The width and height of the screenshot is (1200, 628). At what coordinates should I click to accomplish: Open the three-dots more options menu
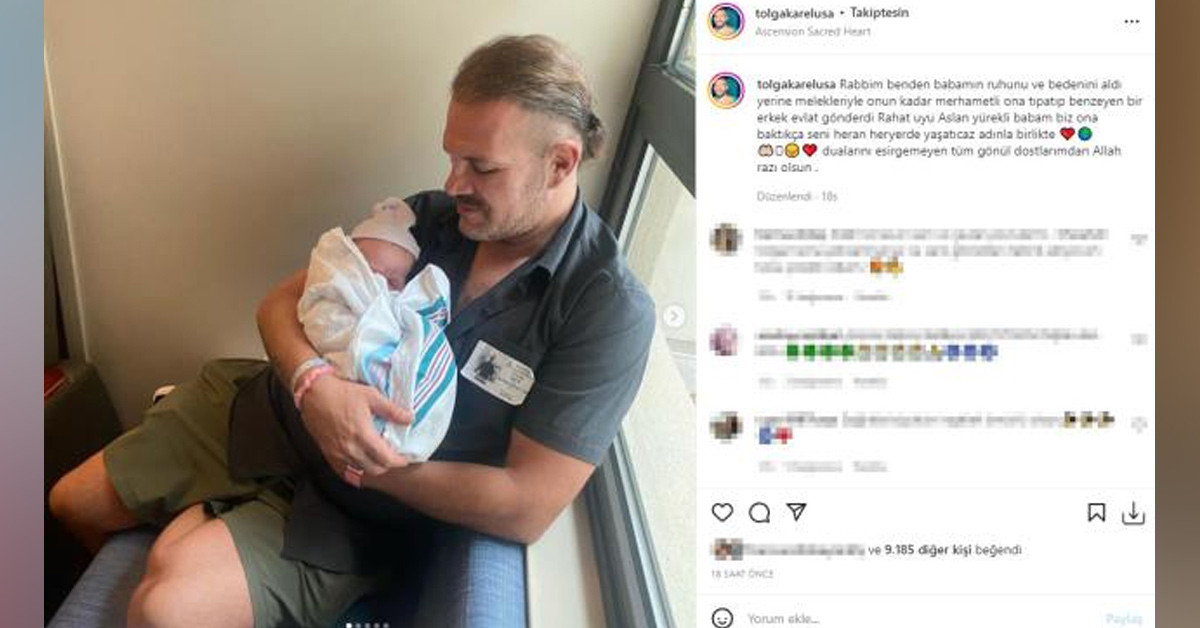(1131, 21)
